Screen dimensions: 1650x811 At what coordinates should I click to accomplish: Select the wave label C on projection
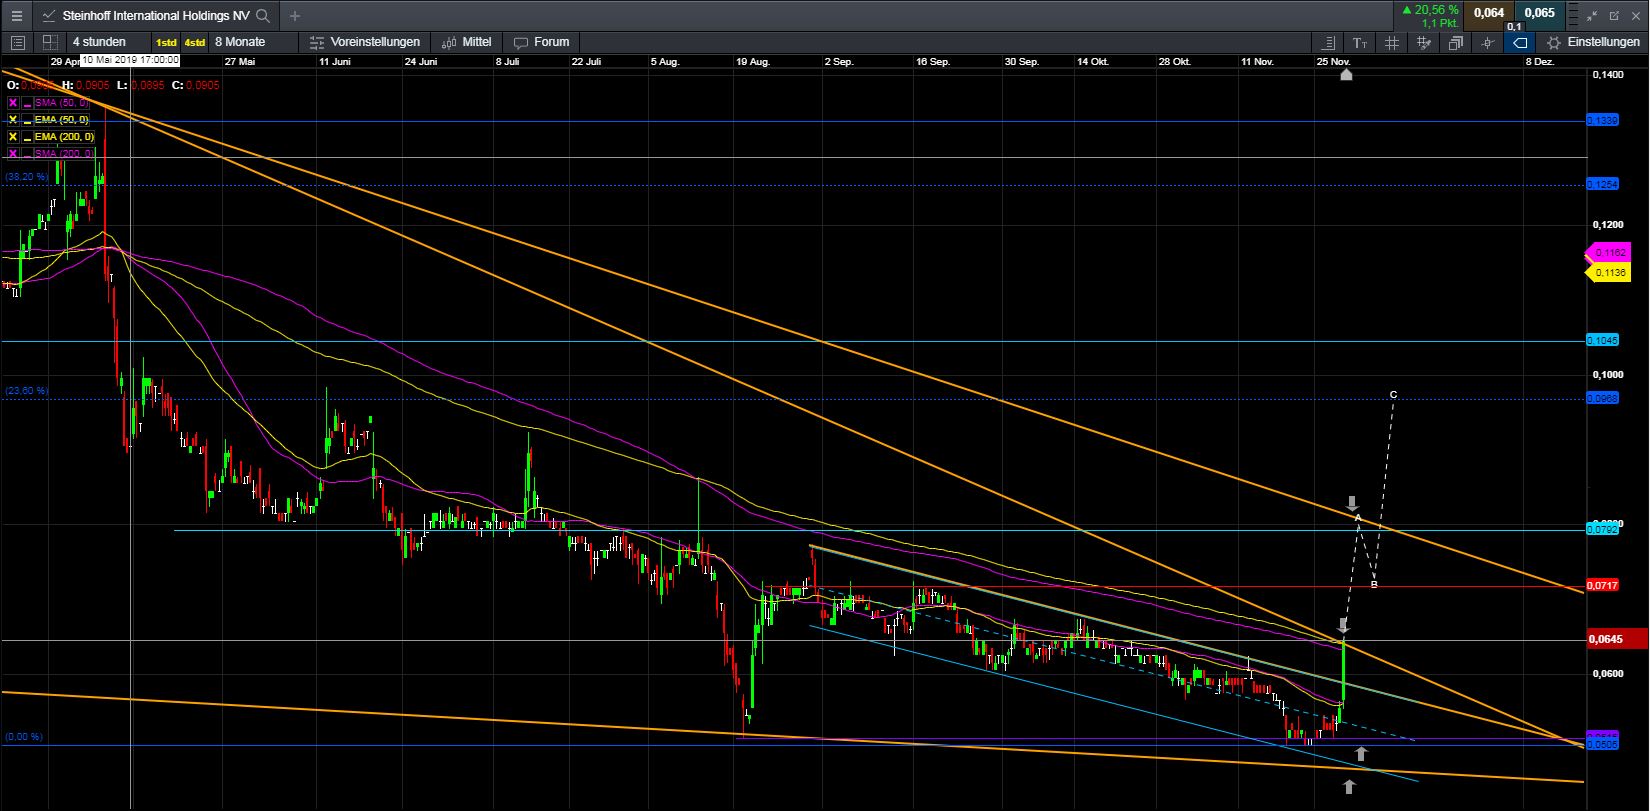coord(1393,395)
